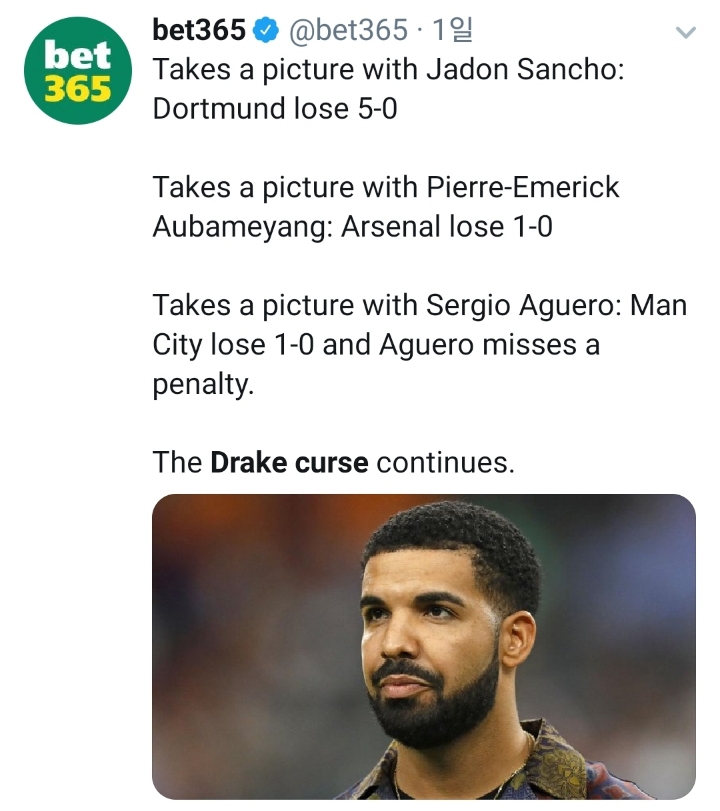Click the word continues.
720x811 pixels.
click(445, 462)
